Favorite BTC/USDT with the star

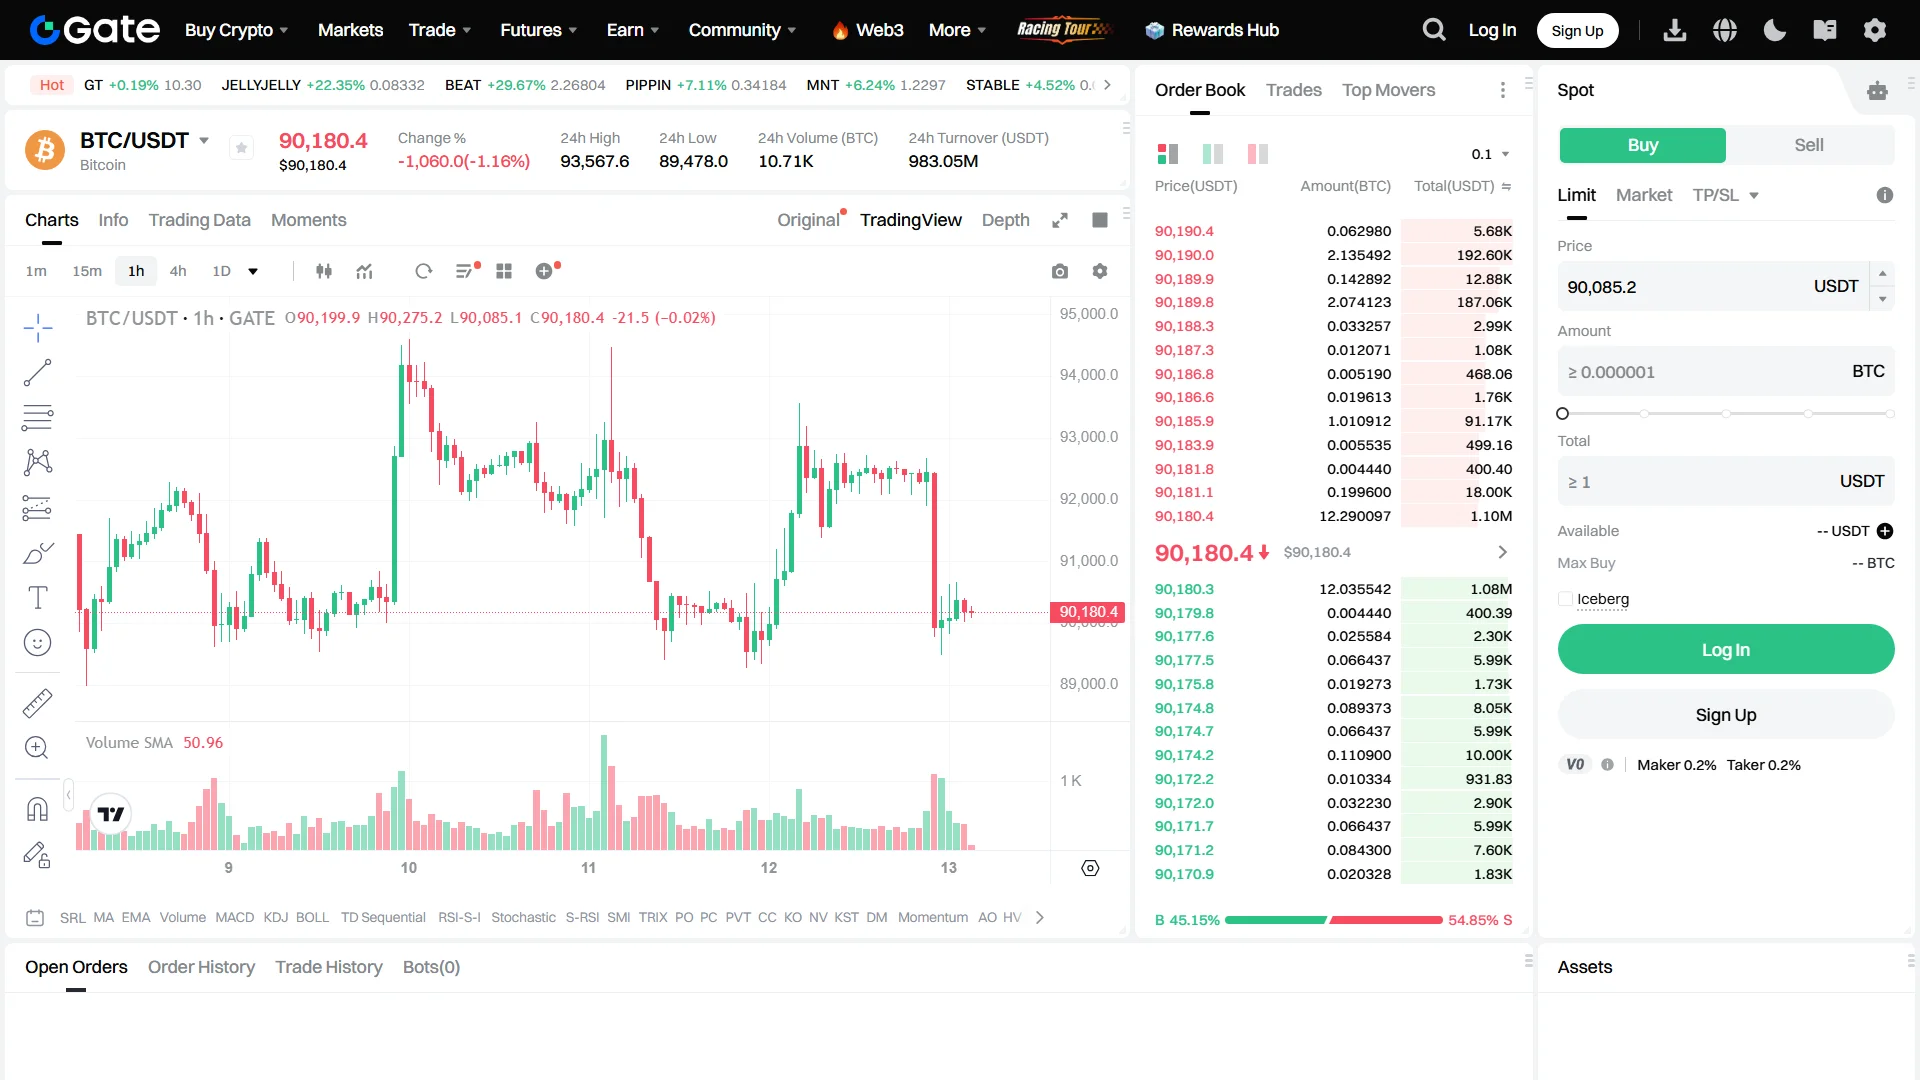pyautogui.click(x=241, y=147)
